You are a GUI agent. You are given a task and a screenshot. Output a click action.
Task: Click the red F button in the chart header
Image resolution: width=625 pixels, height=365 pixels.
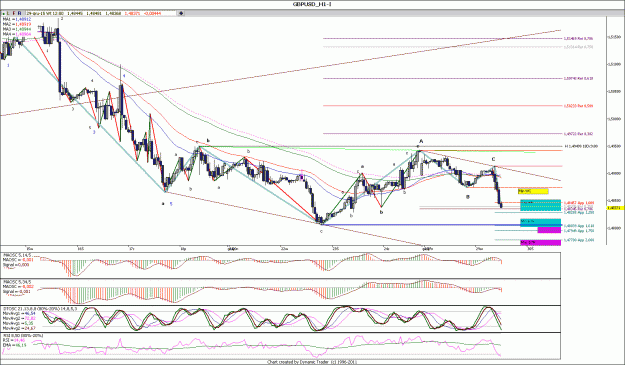point(14,13)
